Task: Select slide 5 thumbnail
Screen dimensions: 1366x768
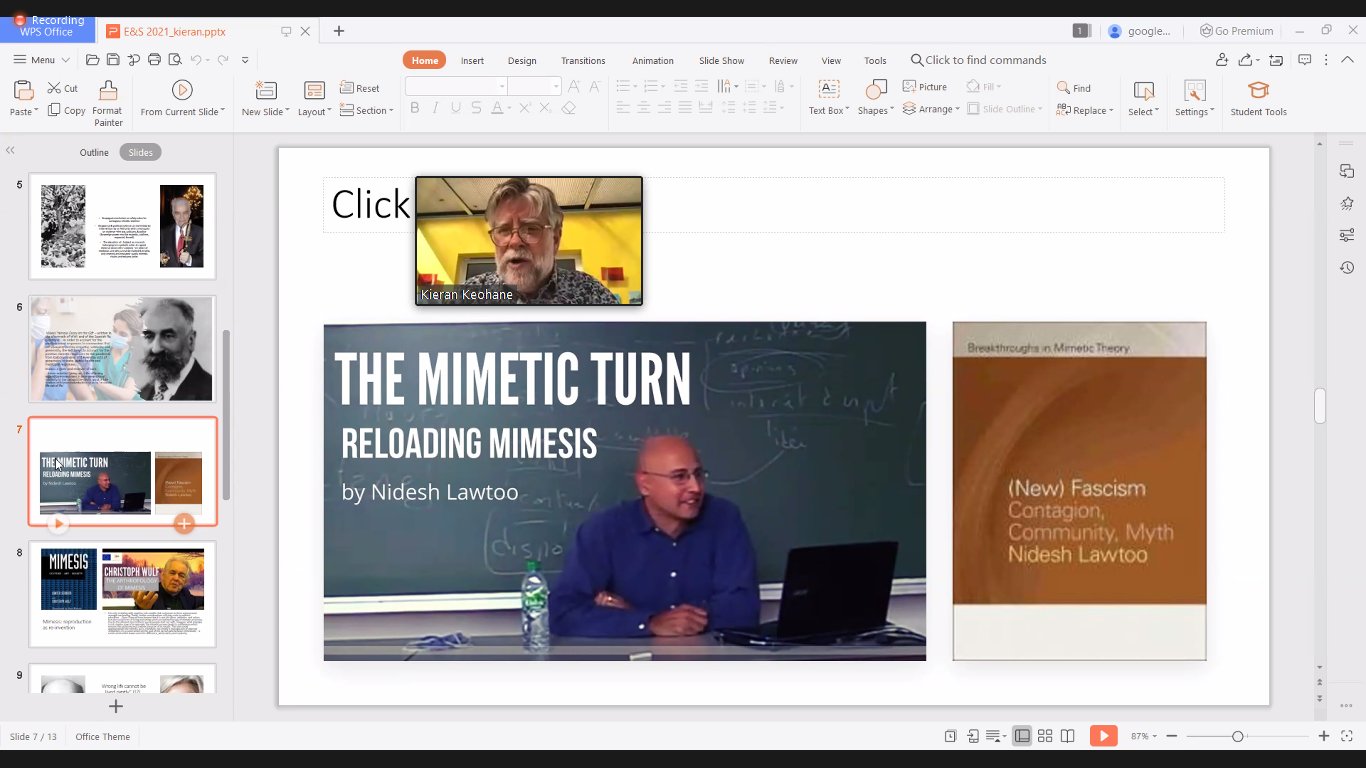Action: pos(122,226)
